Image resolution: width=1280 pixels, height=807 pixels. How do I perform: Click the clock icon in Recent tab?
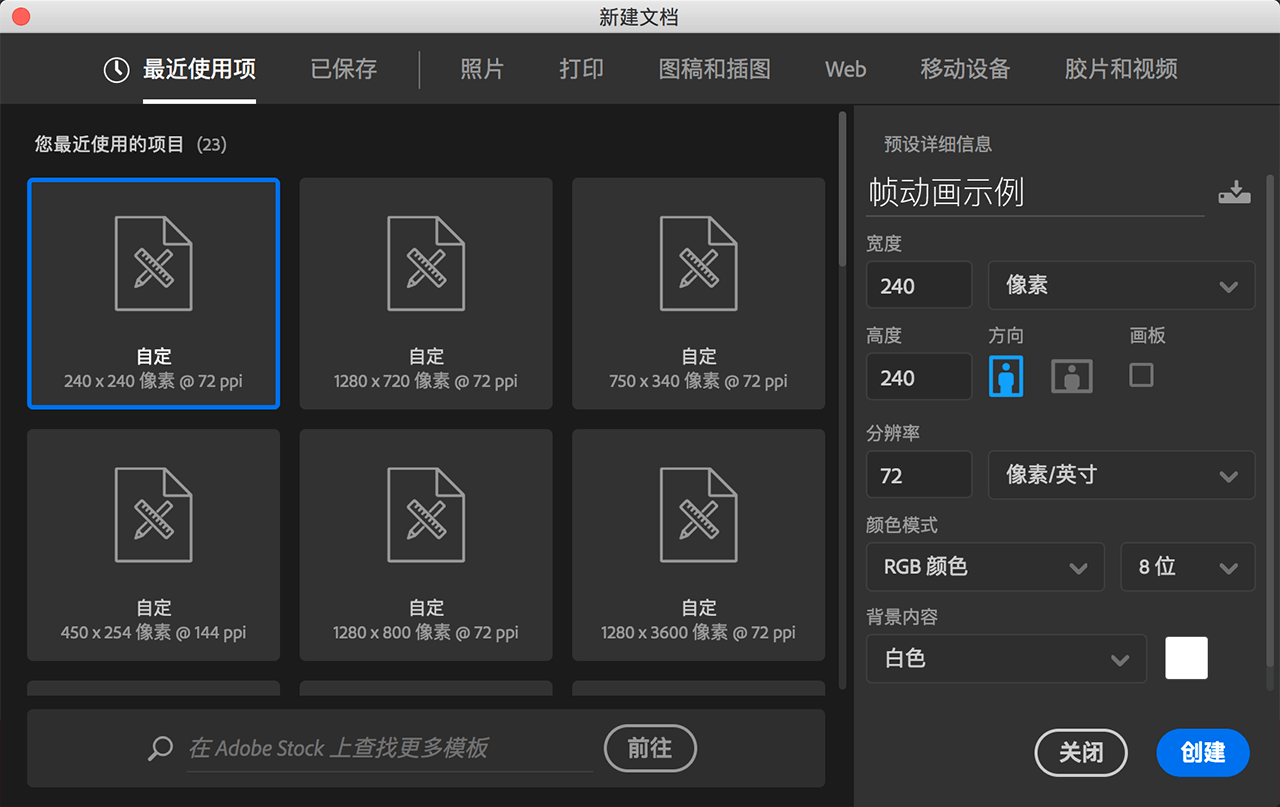tap(117, 69)
